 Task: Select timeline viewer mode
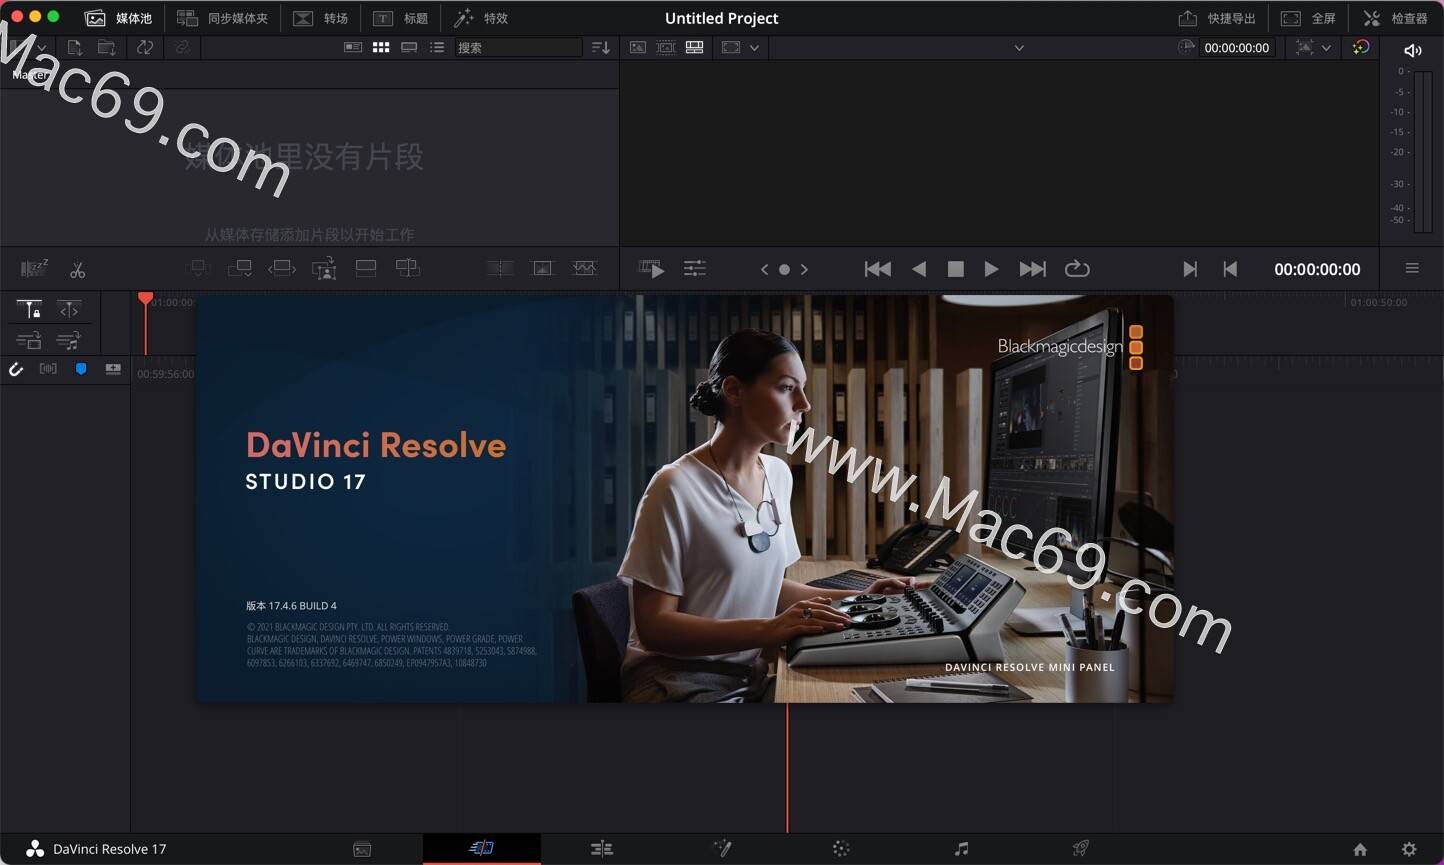pos(694,47)
